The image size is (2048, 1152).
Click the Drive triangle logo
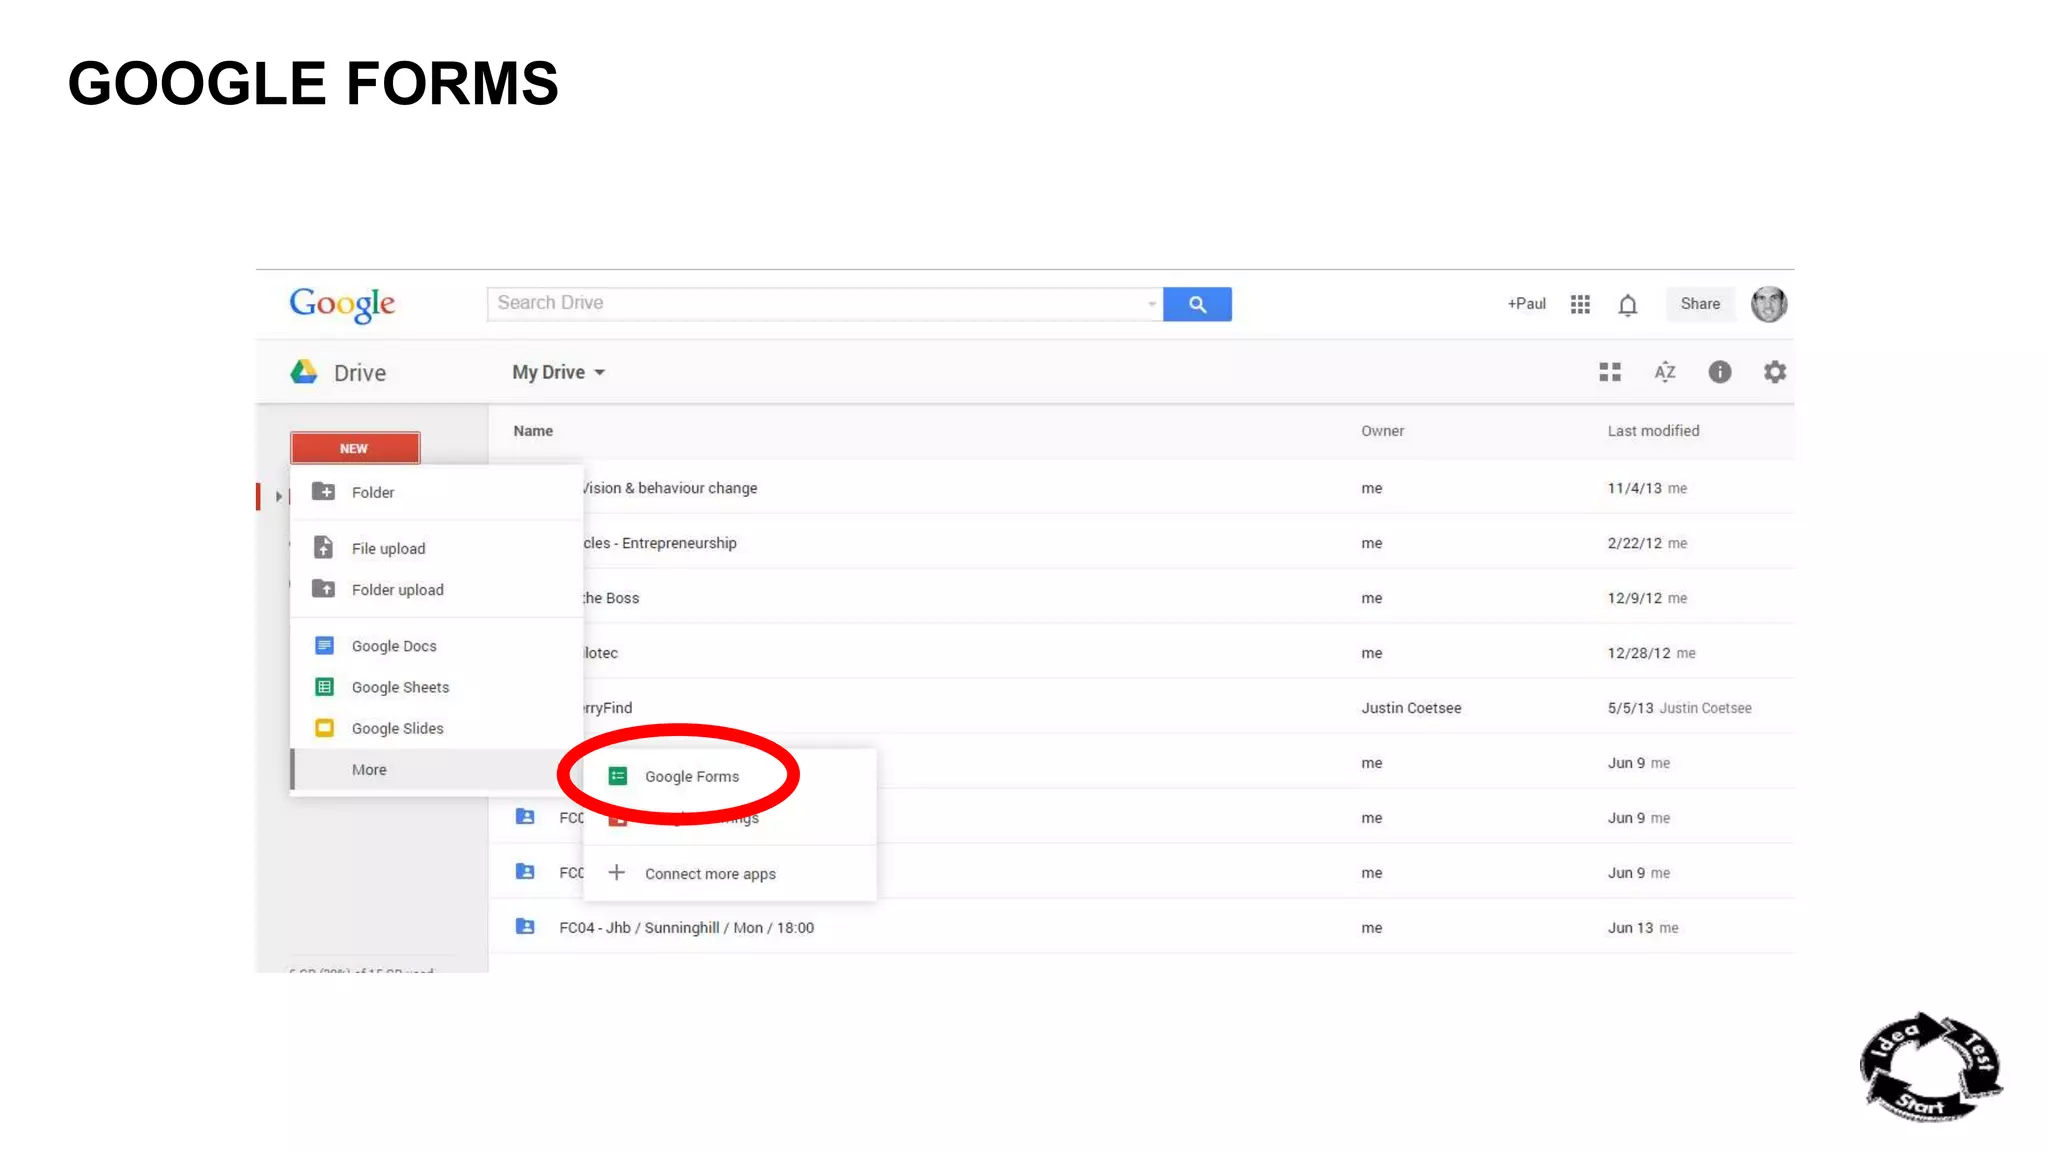pyautogui.click(x=304, y=372)
